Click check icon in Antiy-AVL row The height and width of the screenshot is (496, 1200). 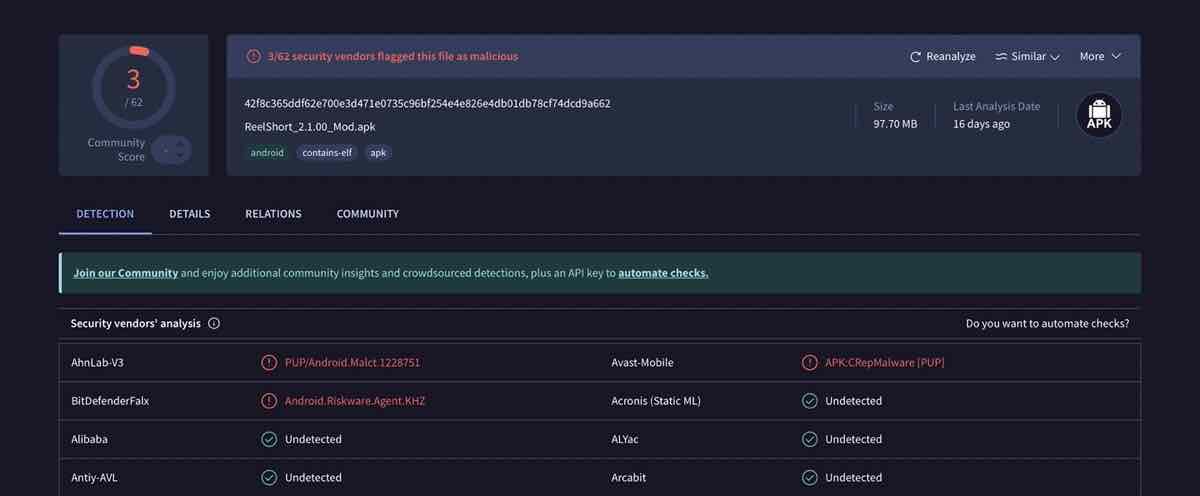[x=269, y=478]
